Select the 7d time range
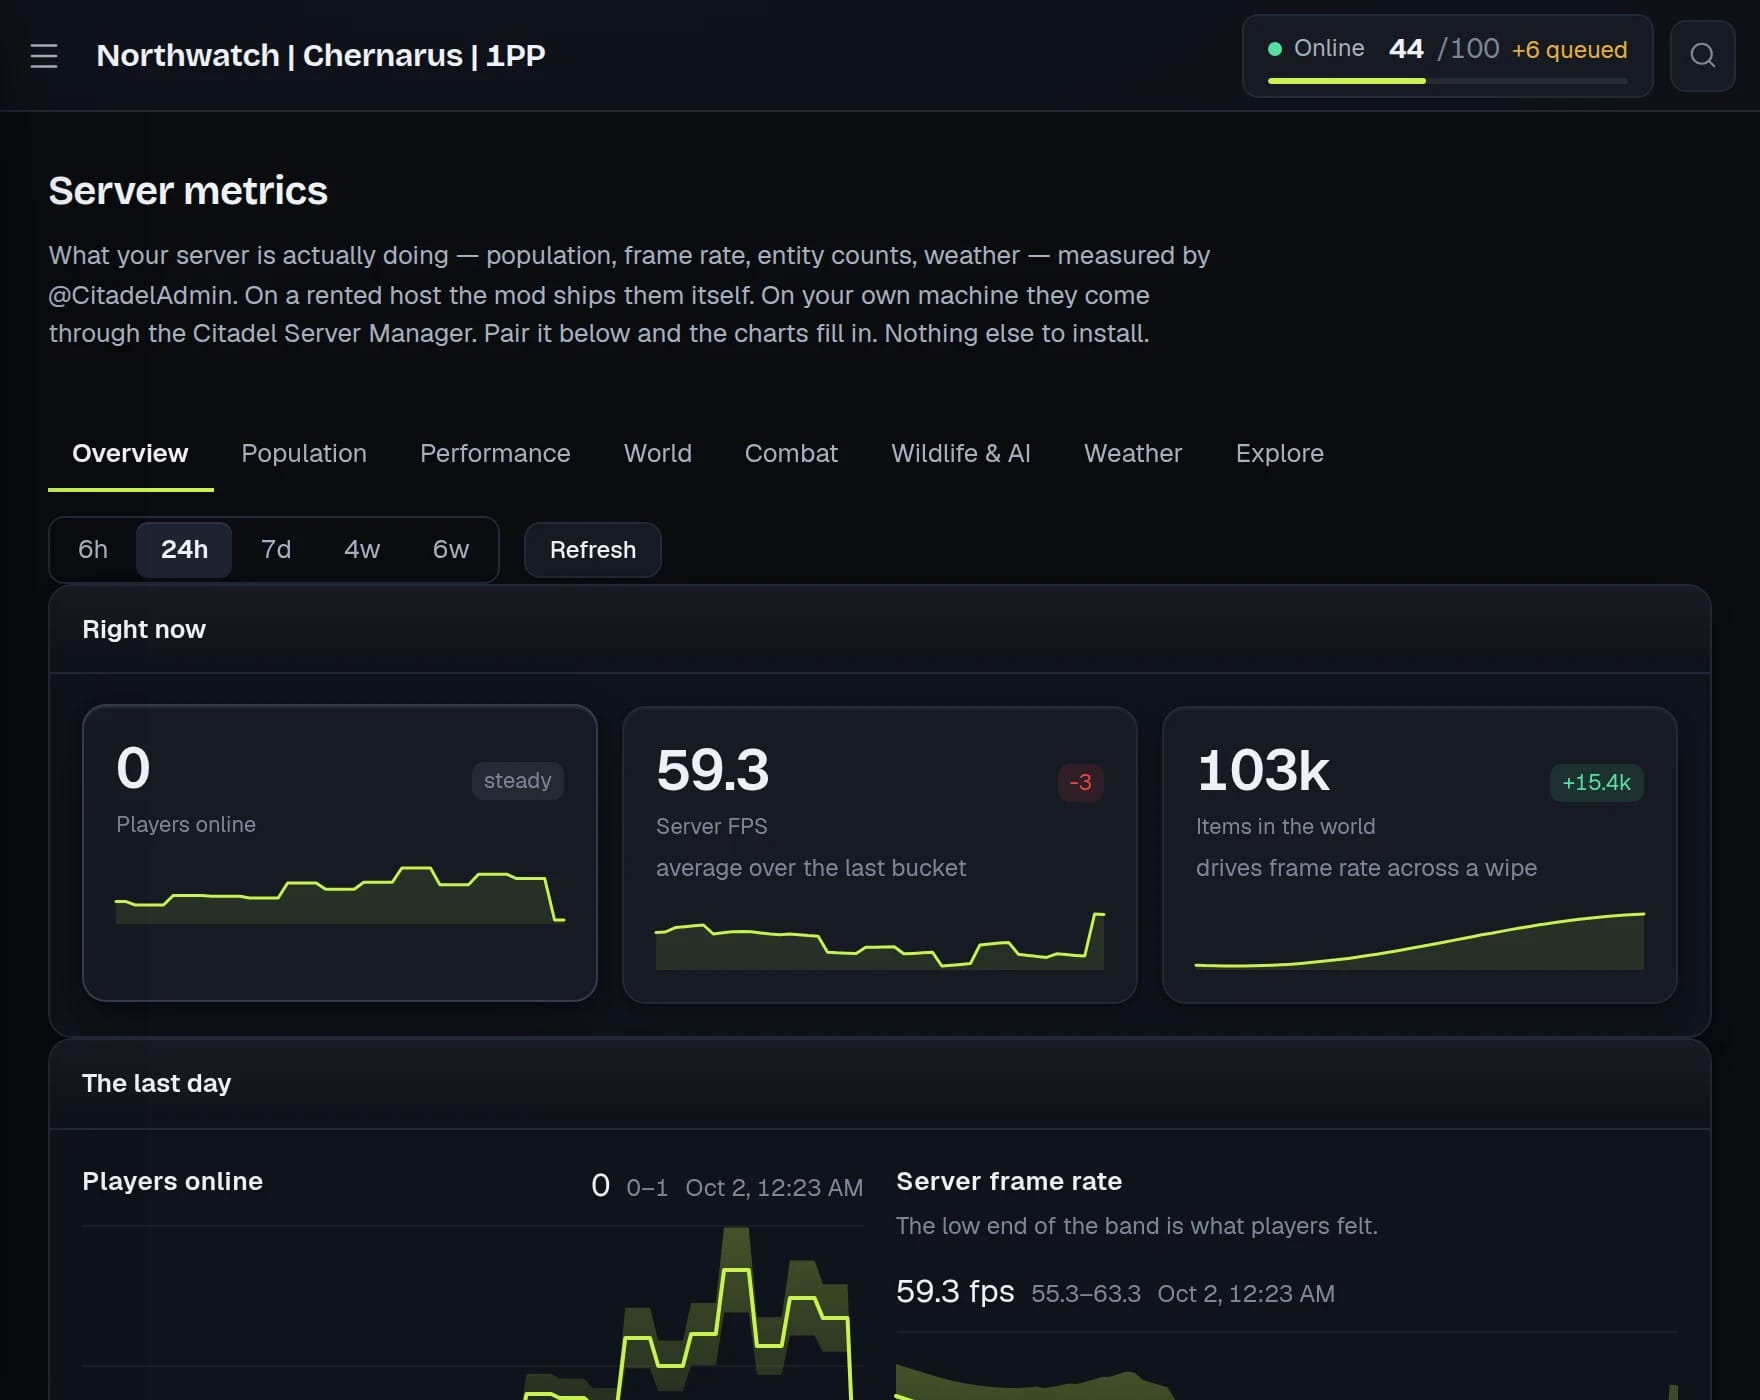 (x=276, y=549)
